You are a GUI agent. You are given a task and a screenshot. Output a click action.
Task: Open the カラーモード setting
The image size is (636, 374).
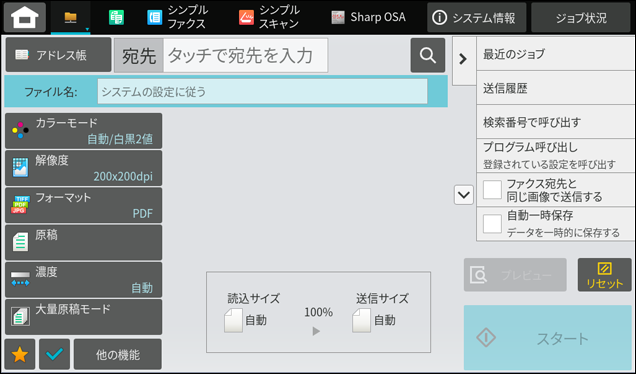[x=84, y=131]
